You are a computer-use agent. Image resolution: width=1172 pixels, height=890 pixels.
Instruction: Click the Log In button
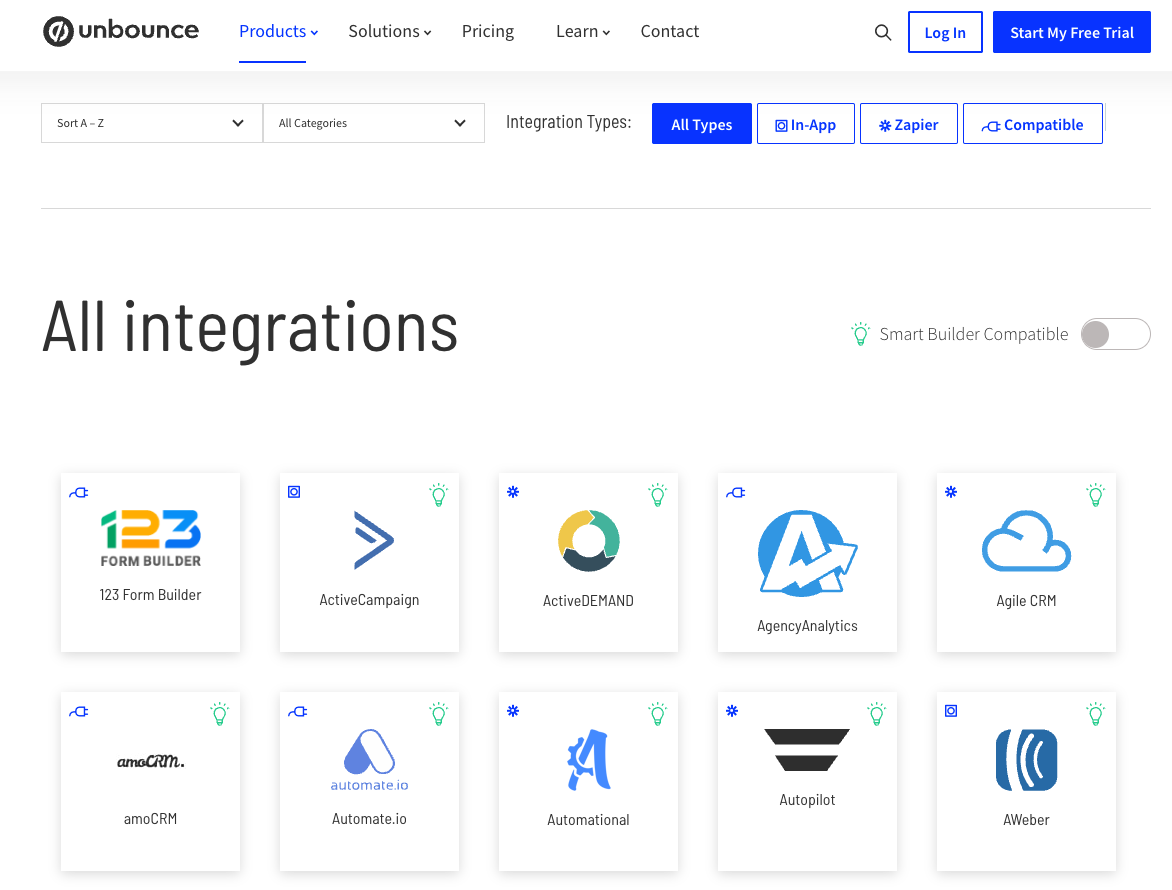(946, 32)
